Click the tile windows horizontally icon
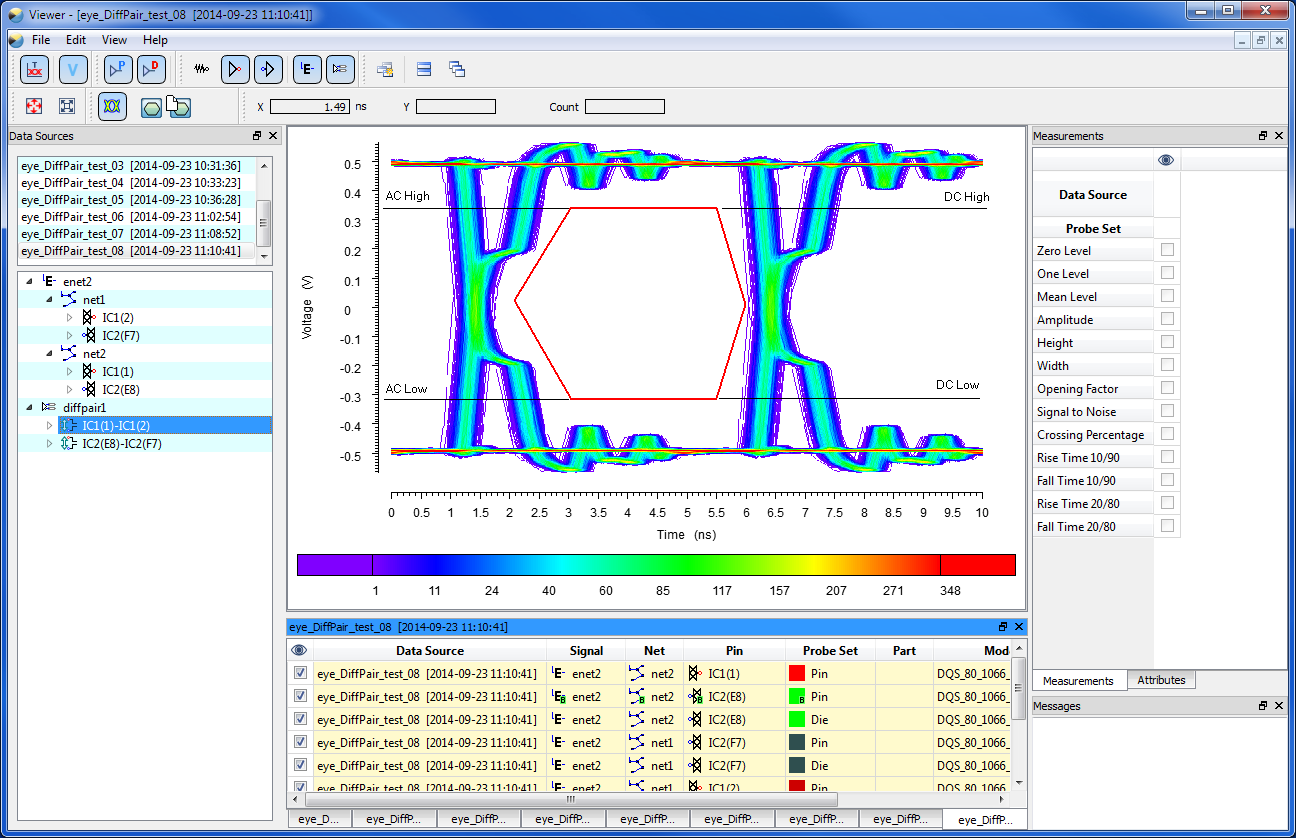The image size is (1296, 838). click(424, 69)
